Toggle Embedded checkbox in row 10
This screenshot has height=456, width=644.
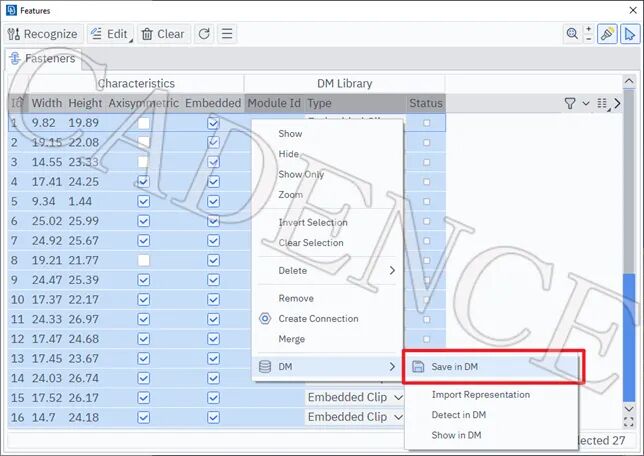click(x=213, y=299)
